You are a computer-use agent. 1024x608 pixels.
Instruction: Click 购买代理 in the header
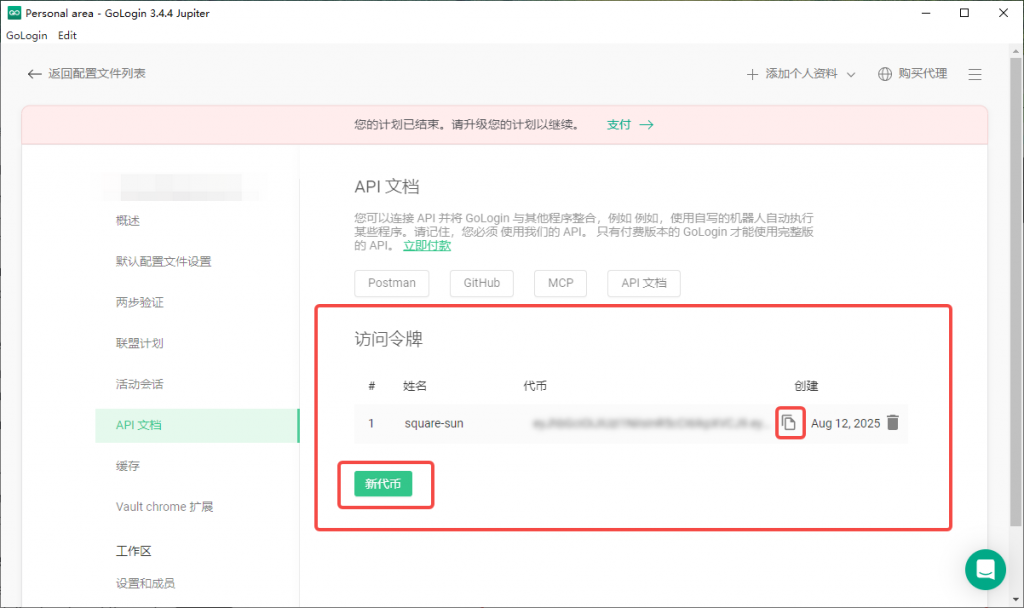[x=923, y=74]
